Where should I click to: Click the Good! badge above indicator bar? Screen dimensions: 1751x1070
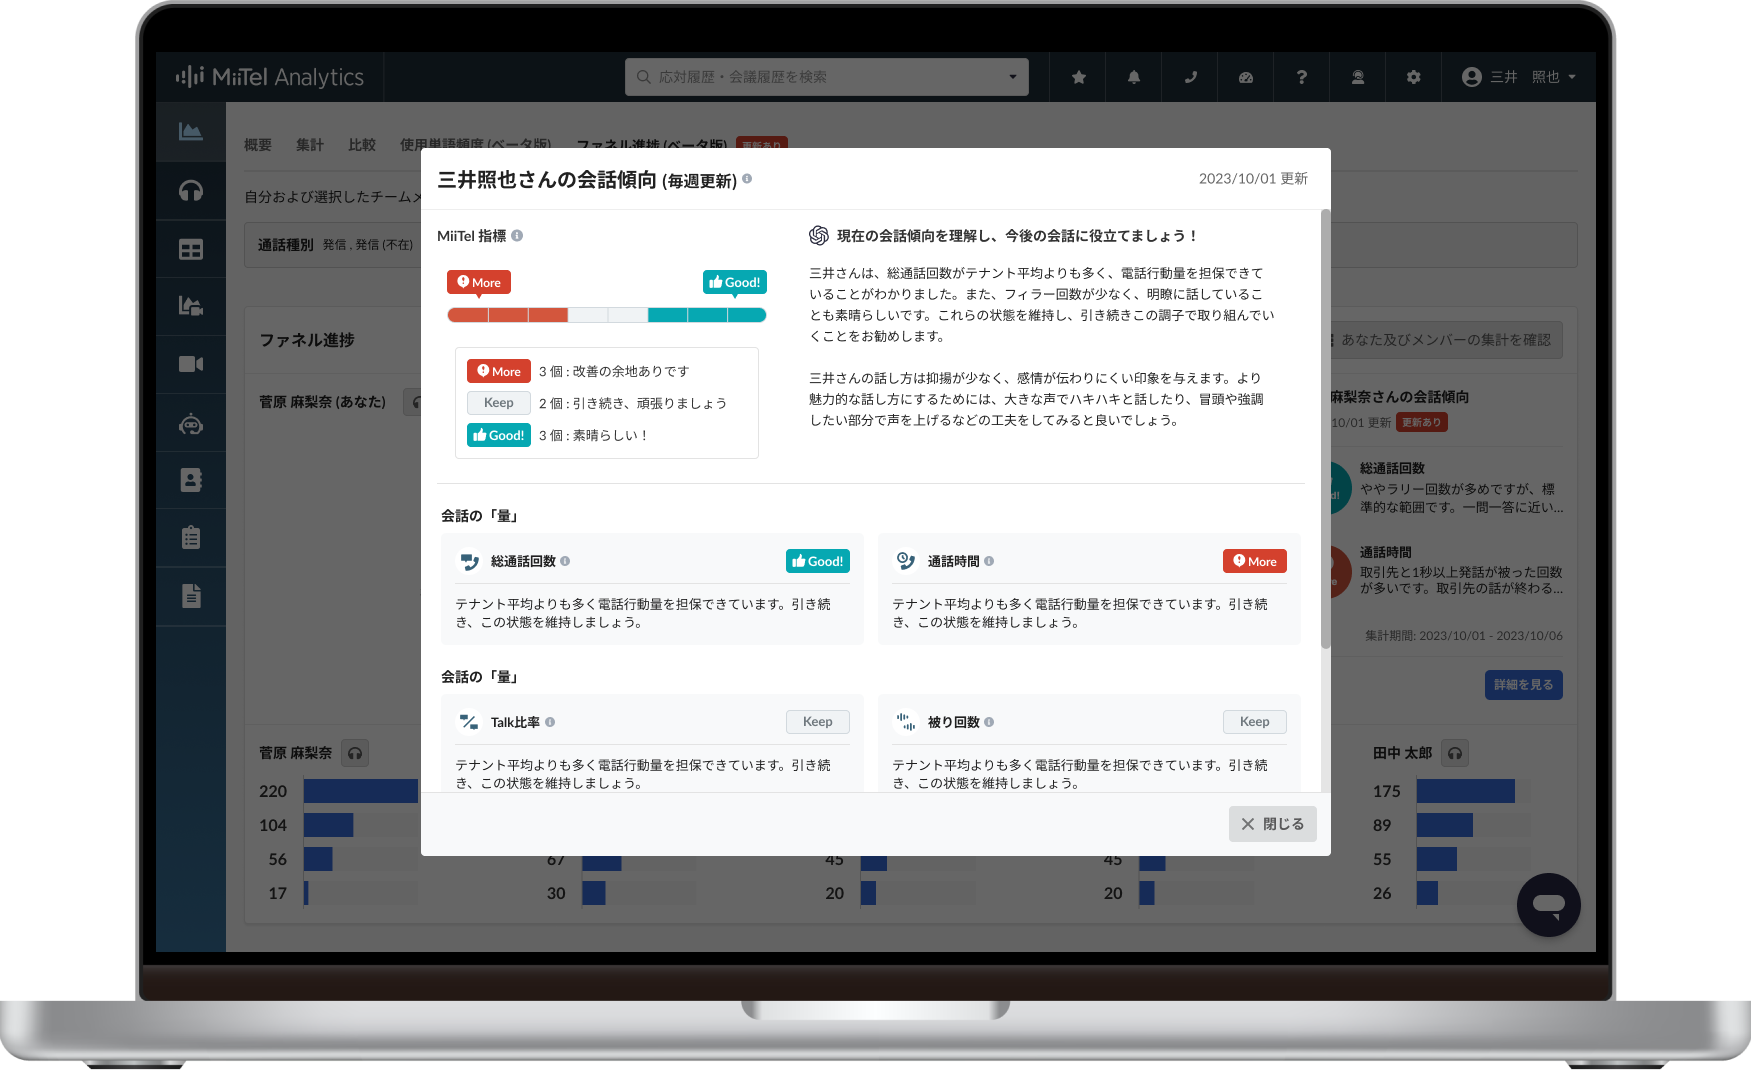pos(735,283)
